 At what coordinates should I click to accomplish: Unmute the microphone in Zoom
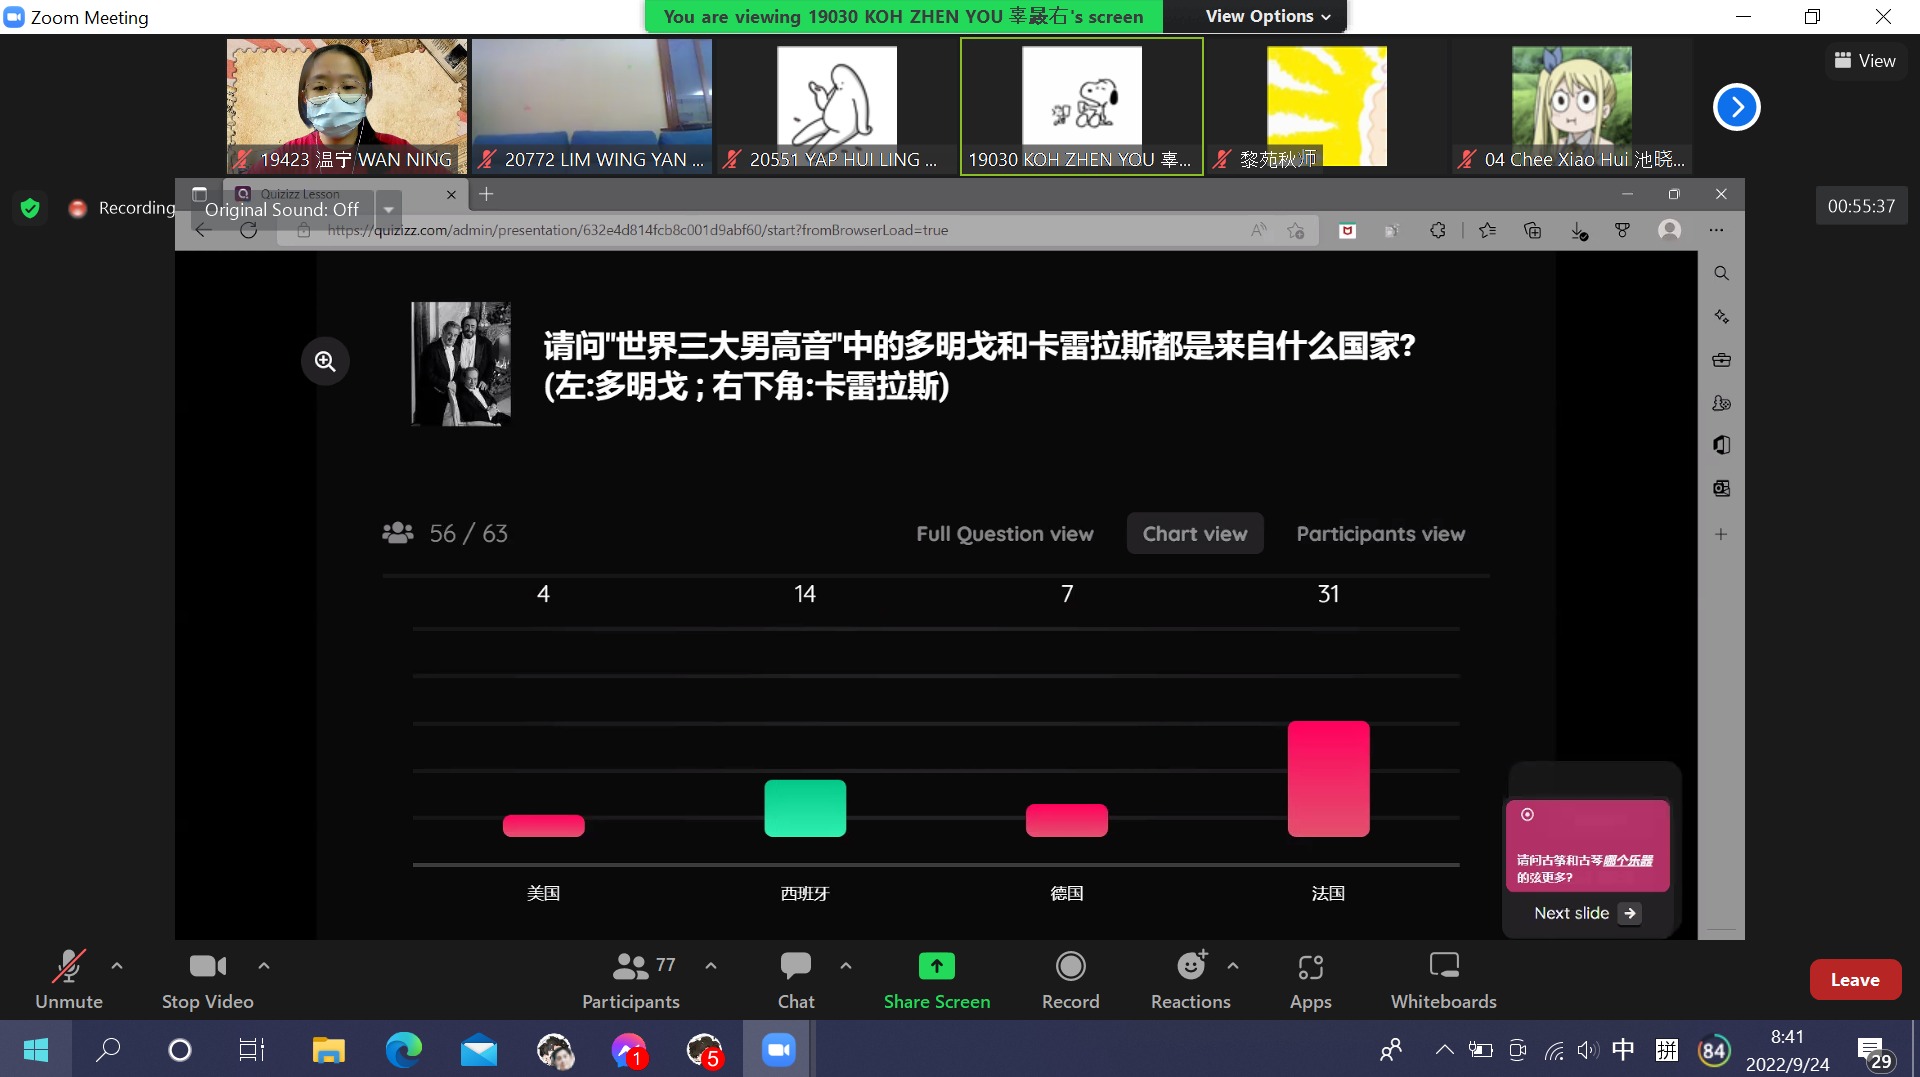click(x=69, y=979)
